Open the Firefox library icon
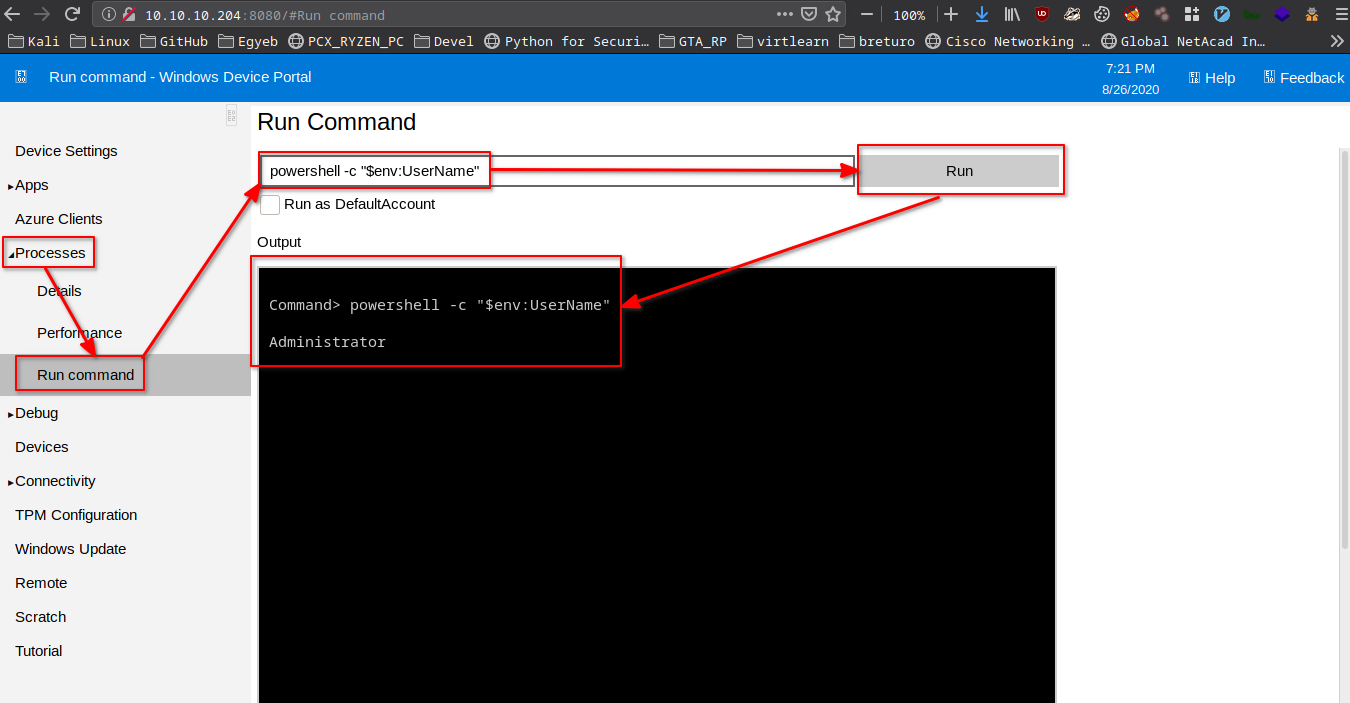The width and height of the screenshot is (1350, 703). click(1012, 14)
